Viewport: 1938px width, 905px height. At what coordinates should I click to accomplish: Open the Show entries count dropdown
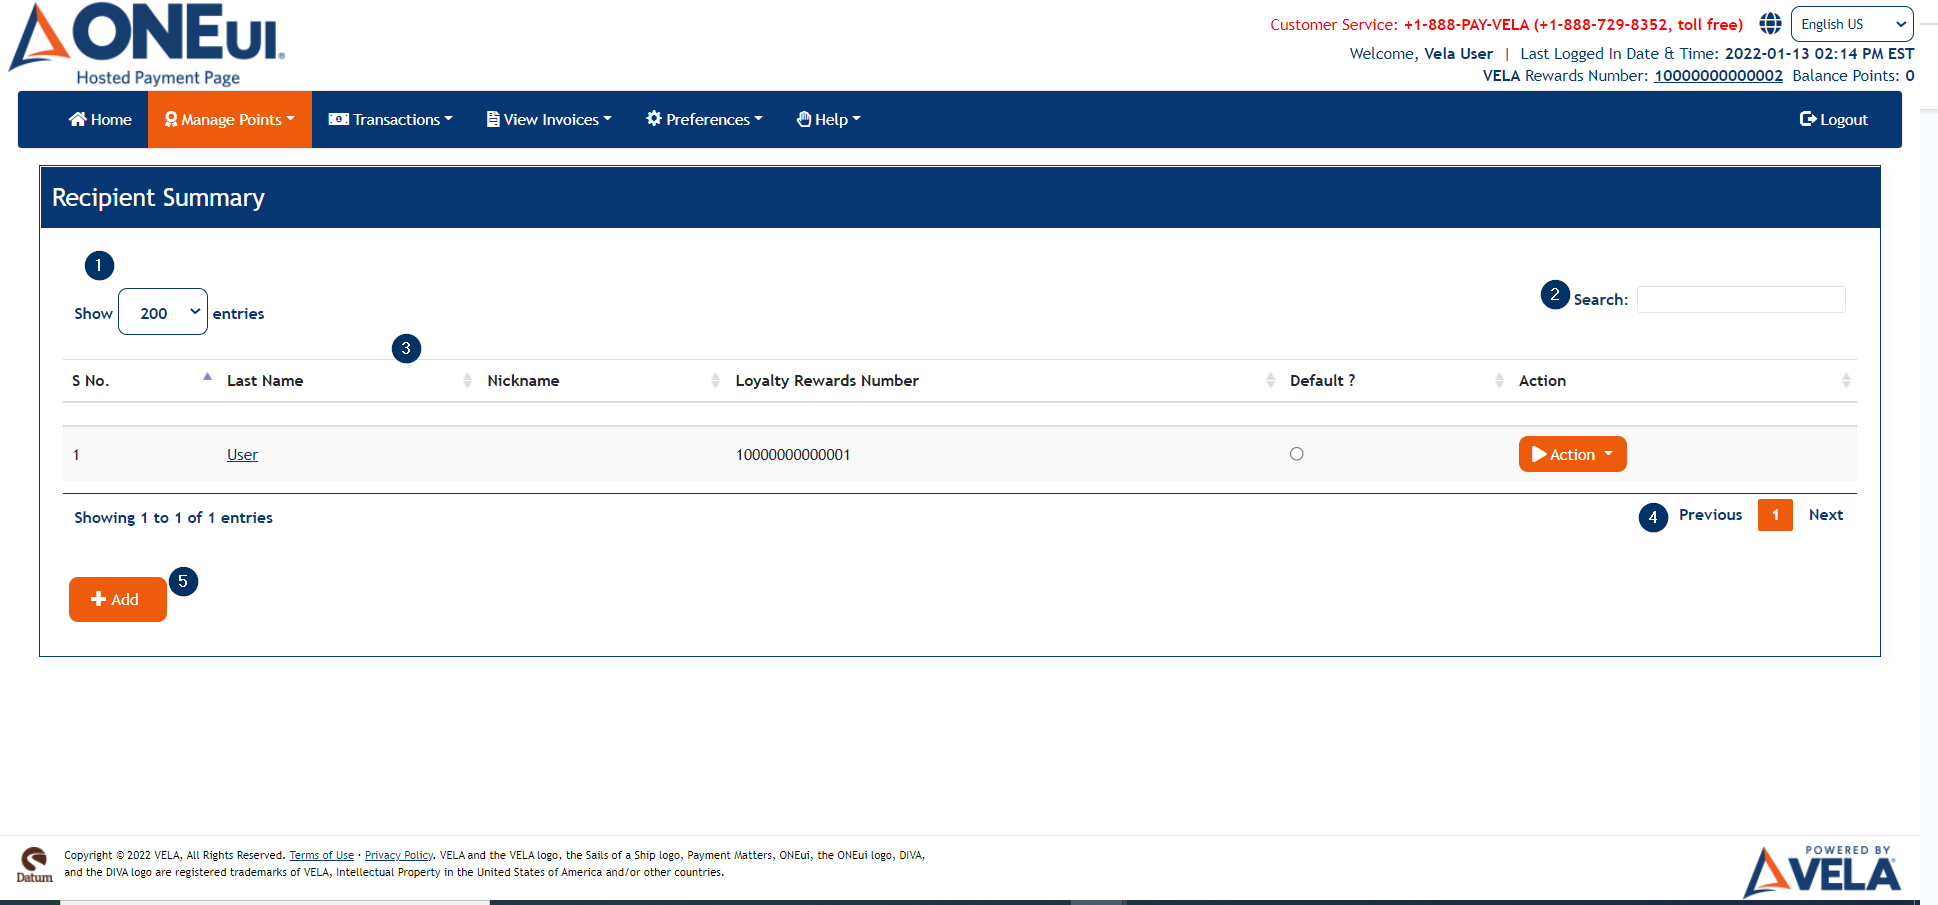[163, 312]
